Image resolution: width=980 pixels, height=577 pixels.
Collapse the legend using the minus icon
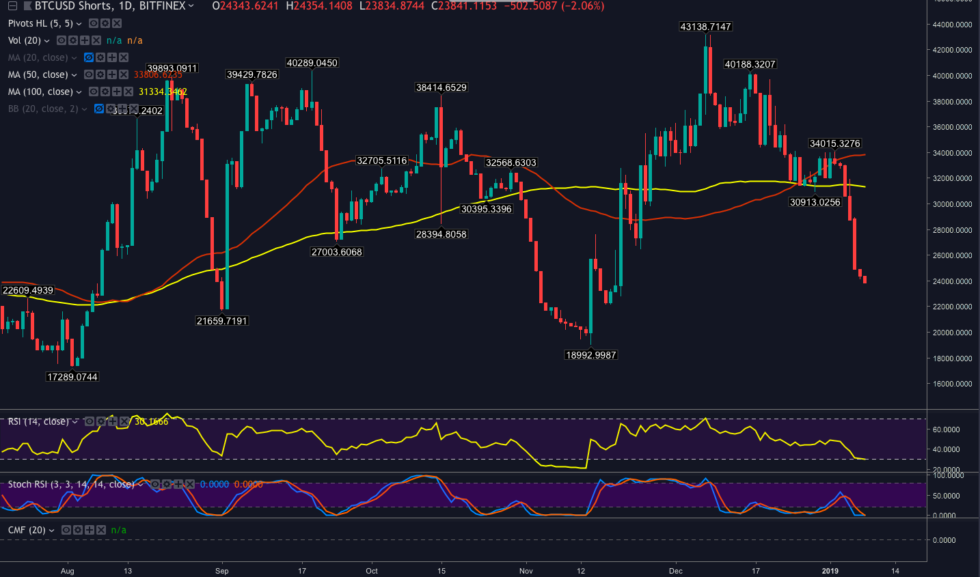12,6
